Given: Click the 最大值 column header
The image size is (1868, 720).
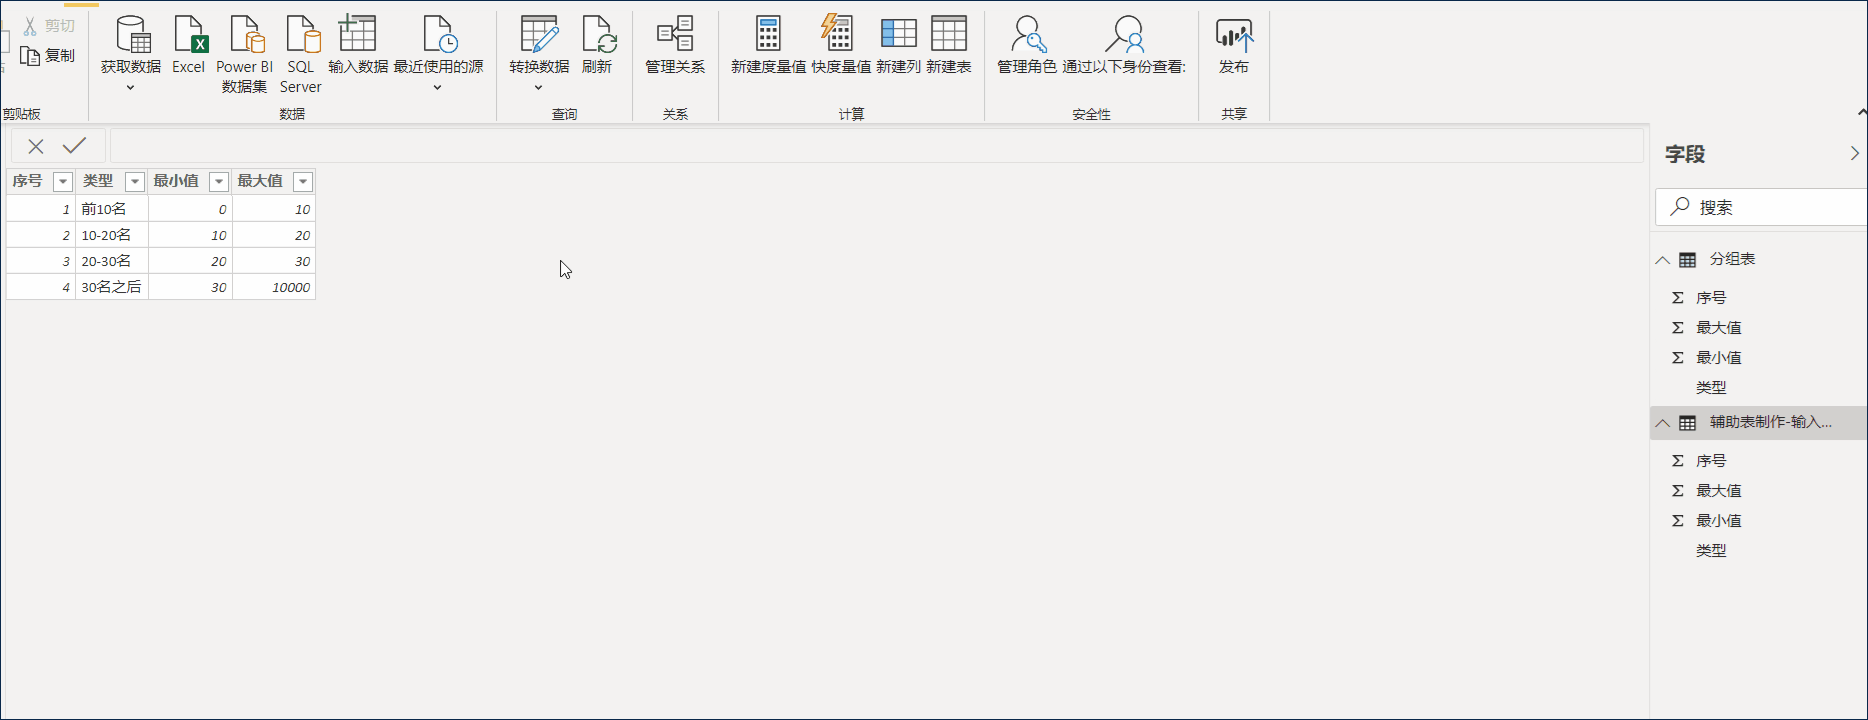Looking at the screenshot, I should click(x=260, y=181).
